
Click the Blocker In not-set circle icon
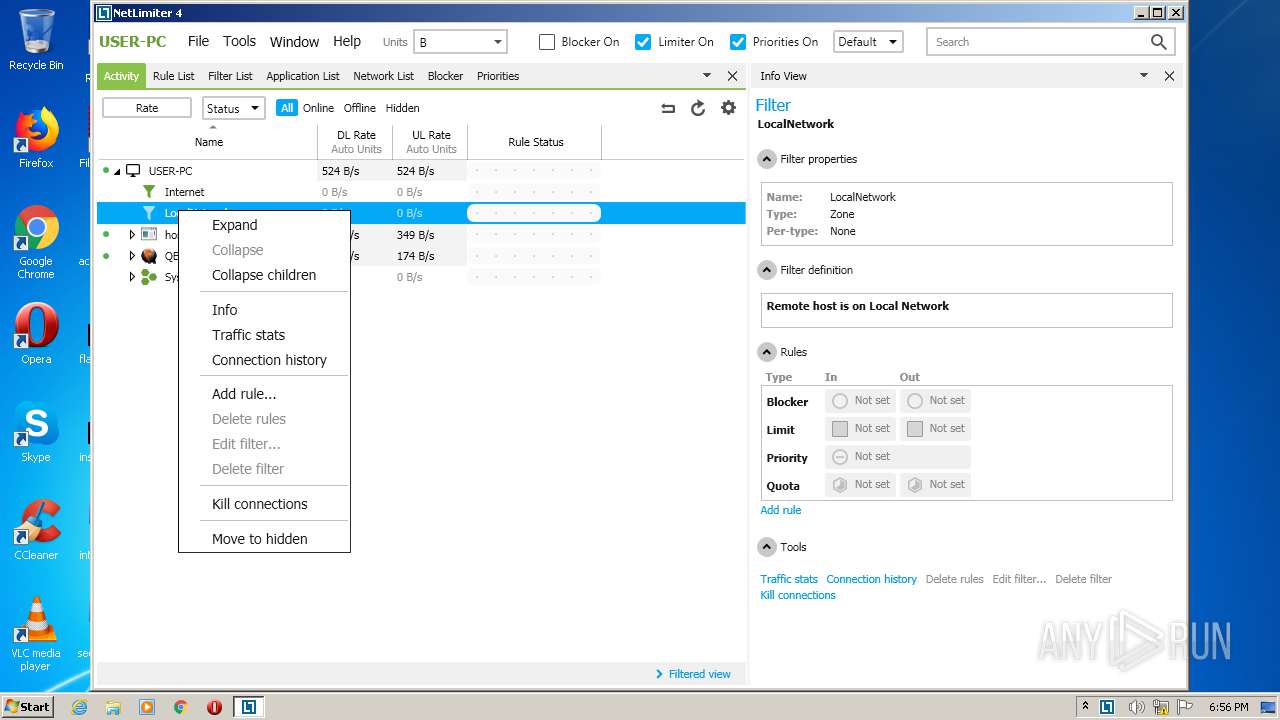tap(840, 401)
